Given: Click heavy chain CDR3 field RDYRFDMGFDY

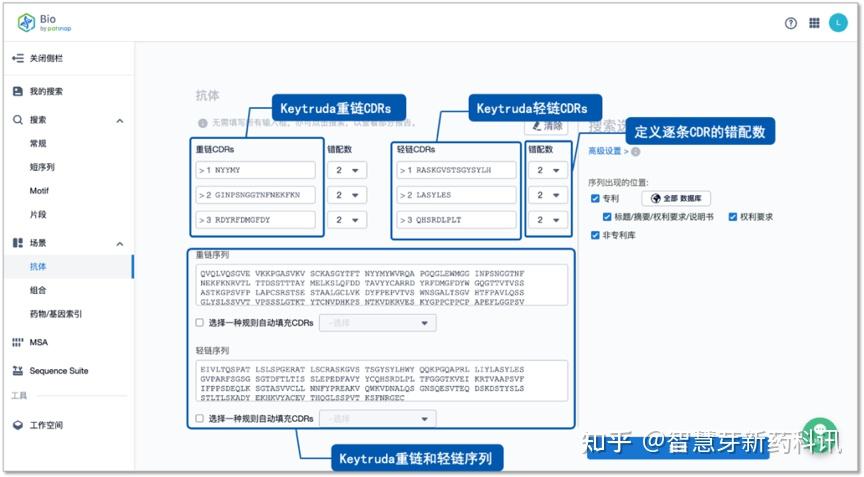Looking at the screenshot, I should click(256, 220).
